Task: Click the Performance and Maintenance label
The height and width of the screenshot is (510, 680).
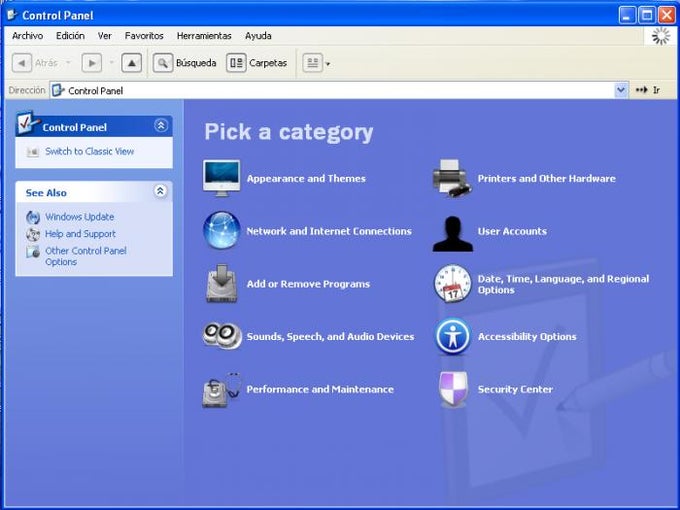Action: [x=320, y=389]
